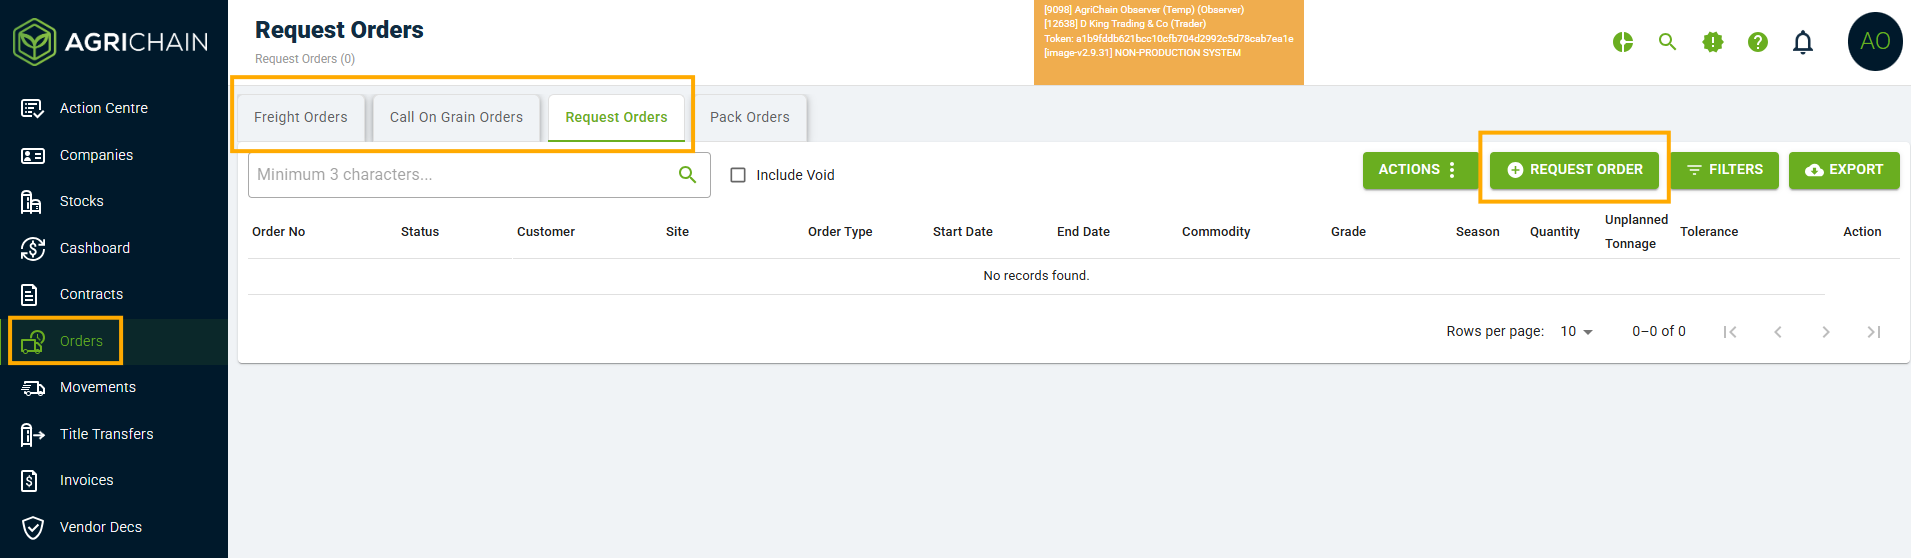Click the header search magnifier icon

coord(1667,42)
